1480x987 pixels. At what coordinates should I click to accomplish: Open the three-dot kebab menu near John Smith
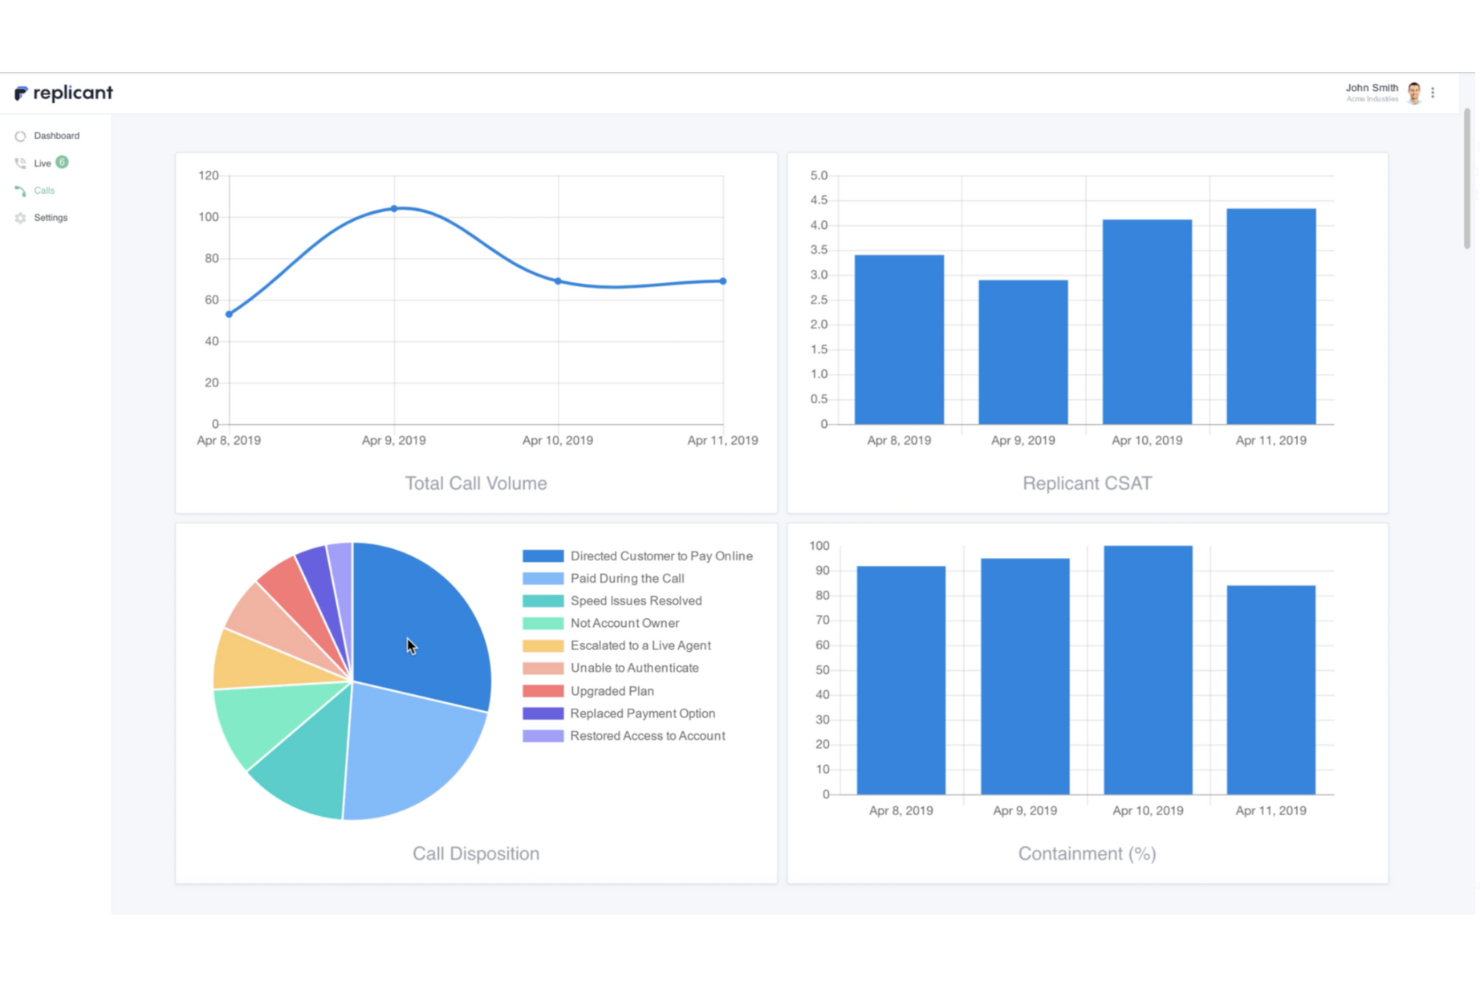[x=1433, y=92]
